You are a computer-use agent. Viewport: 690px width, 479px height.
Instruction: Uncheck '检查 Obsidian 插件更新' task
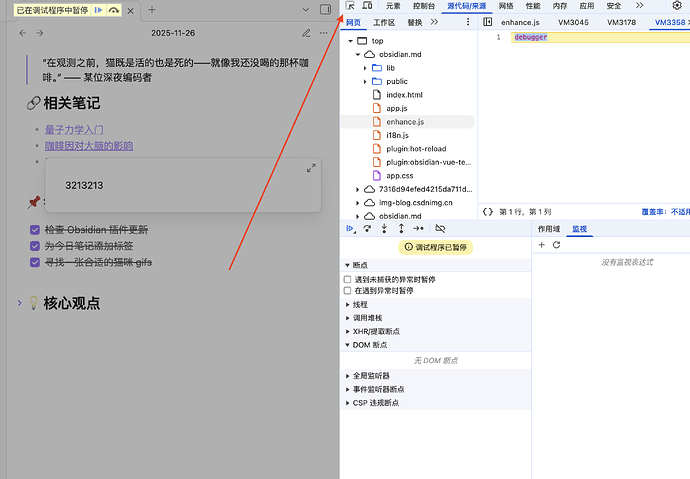35,230
